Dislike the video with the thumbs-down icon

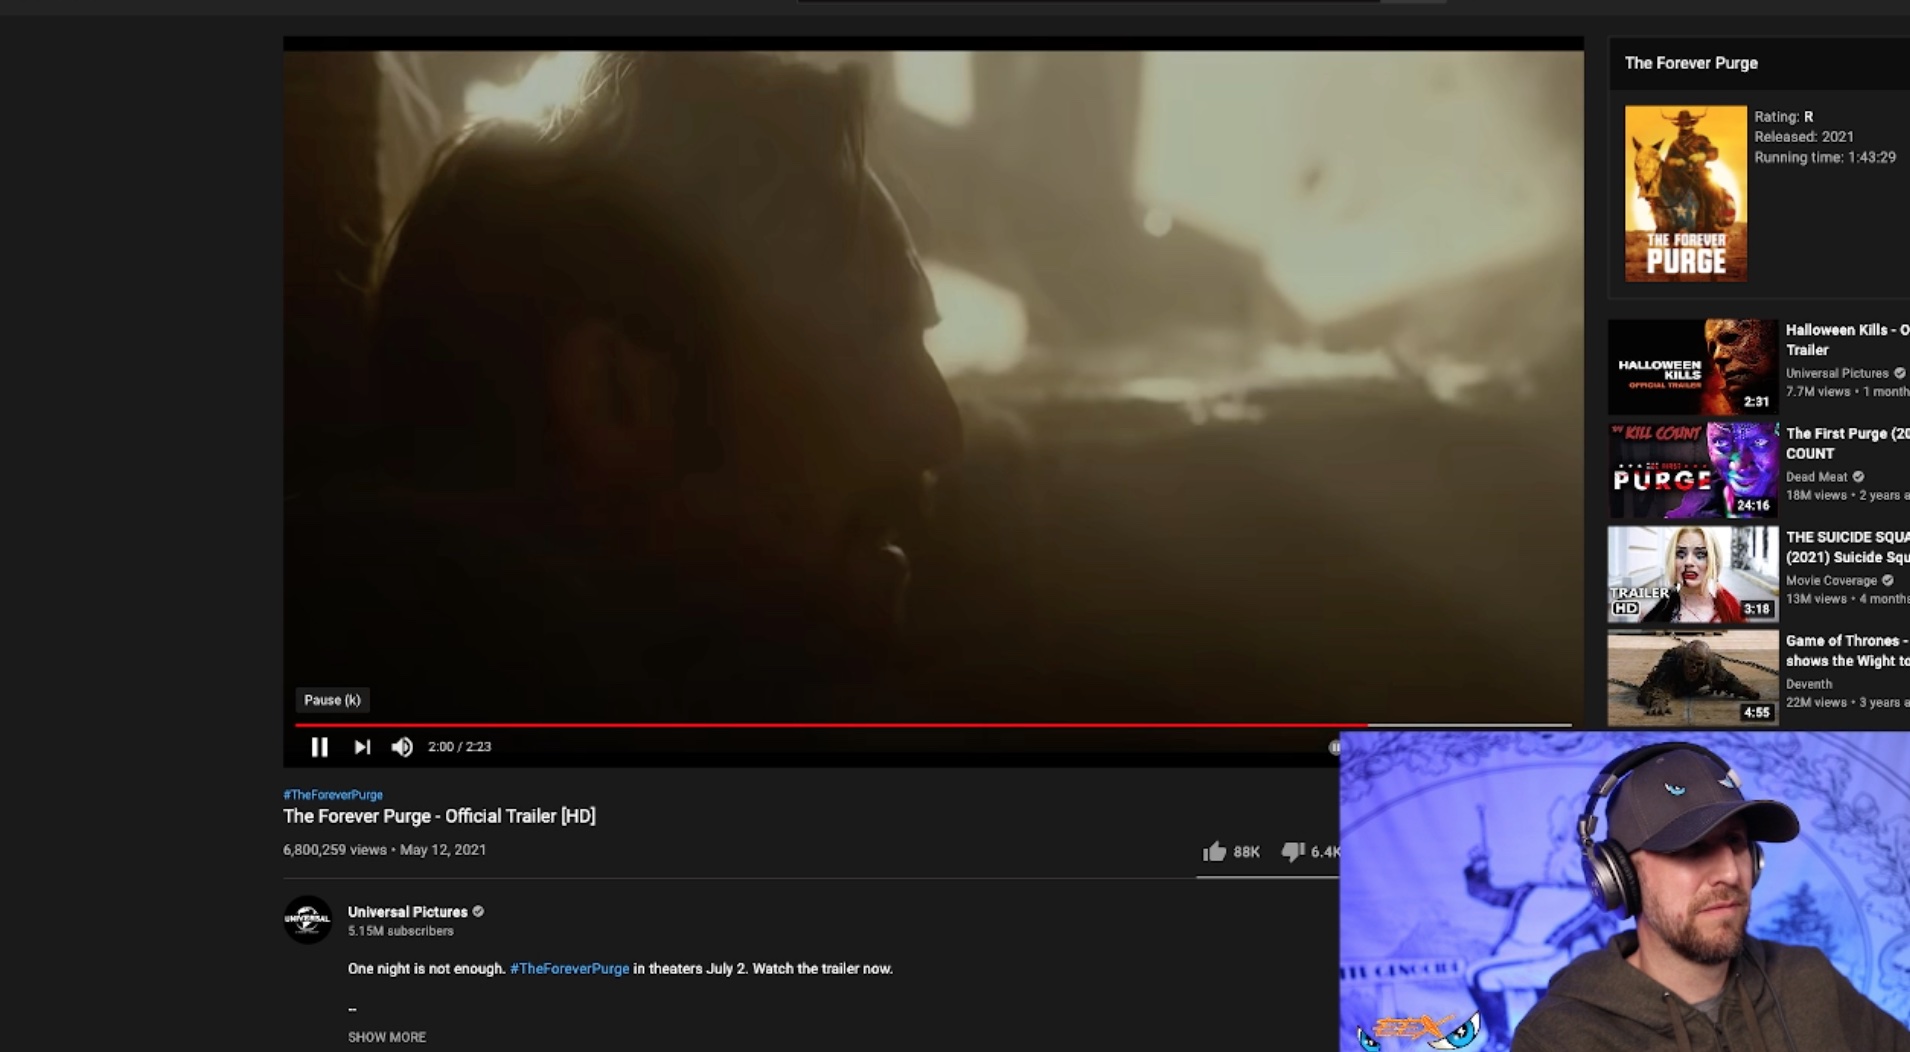pos(1293,851)
